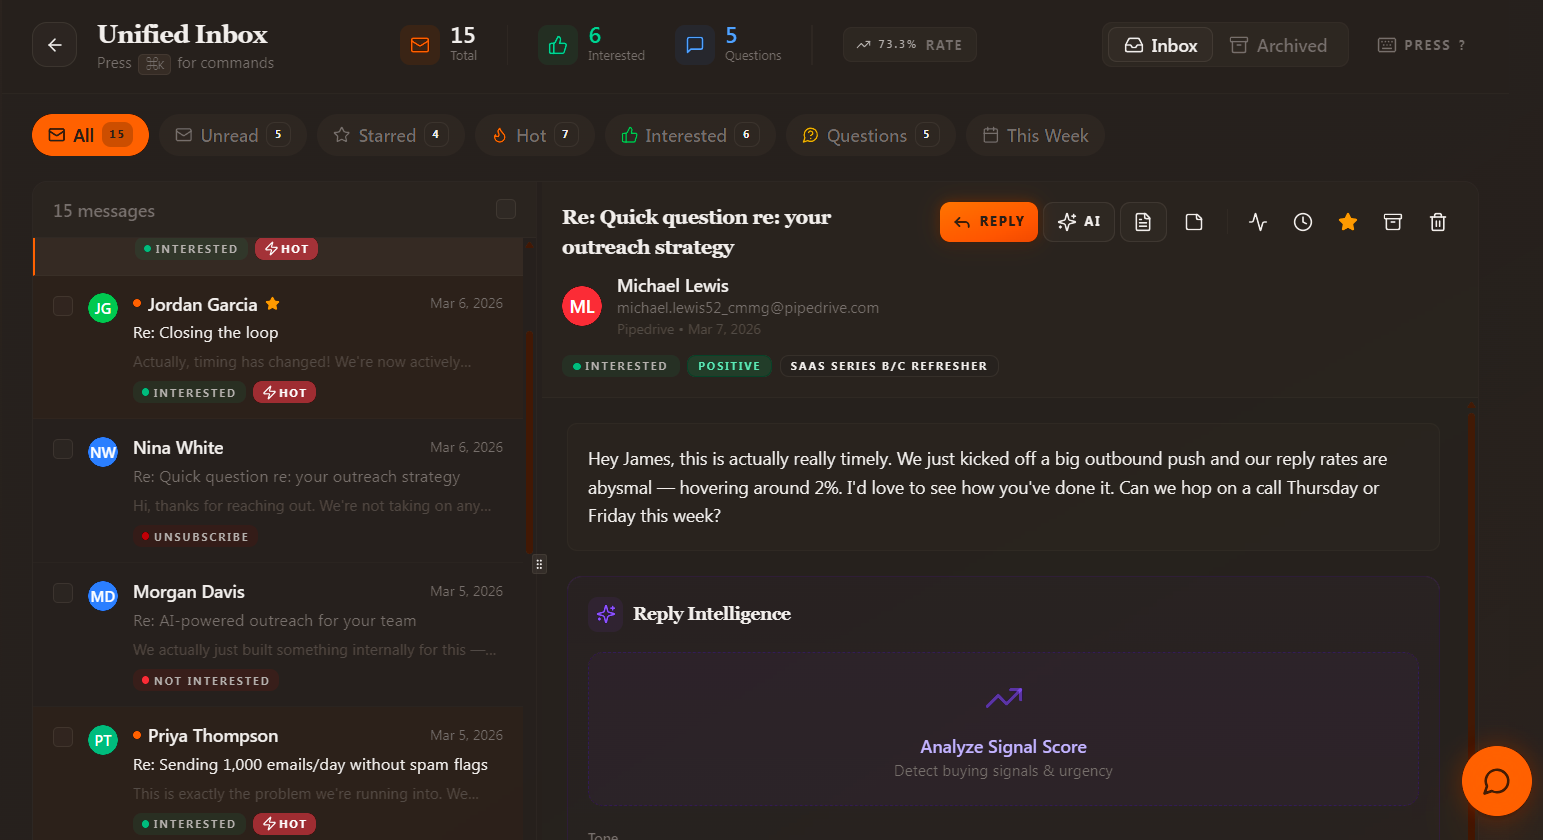1543x840 pixels.
Task: Check Nina White message checkbox
Action: pos(63,450)
